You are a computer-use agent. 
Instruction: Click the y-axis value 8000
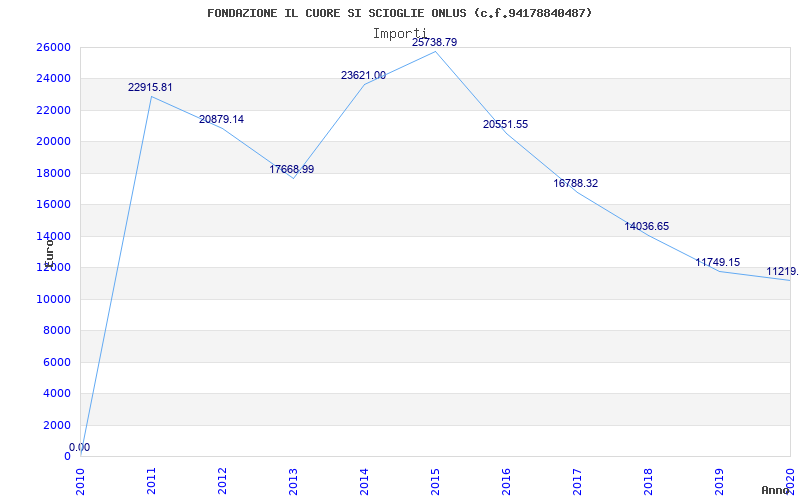point(56,331)
